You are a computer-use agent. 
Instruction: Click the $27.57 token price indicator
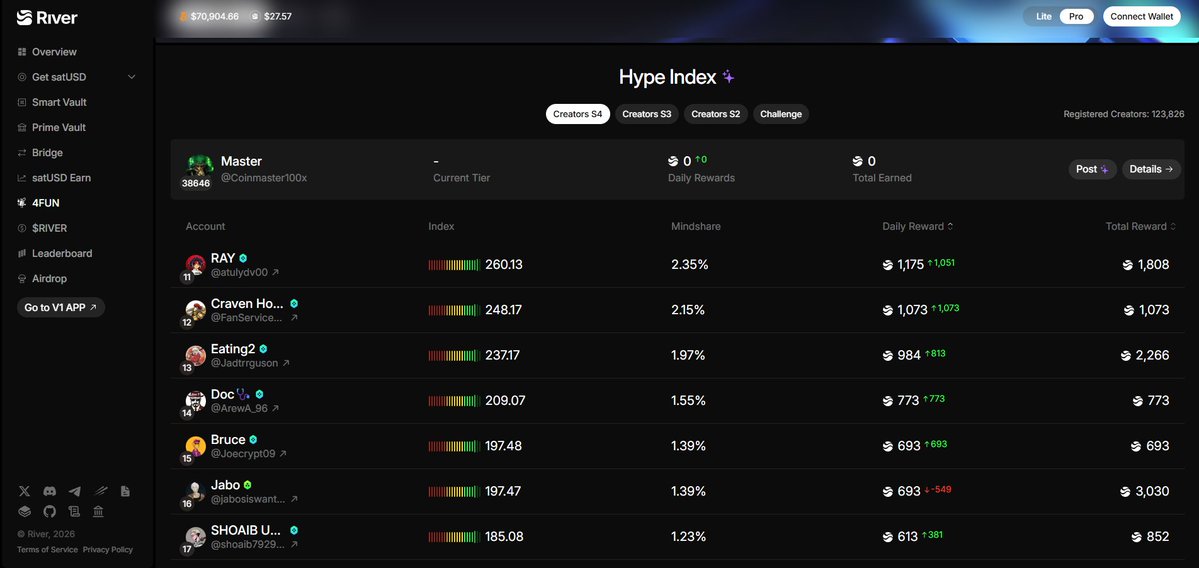271,16
